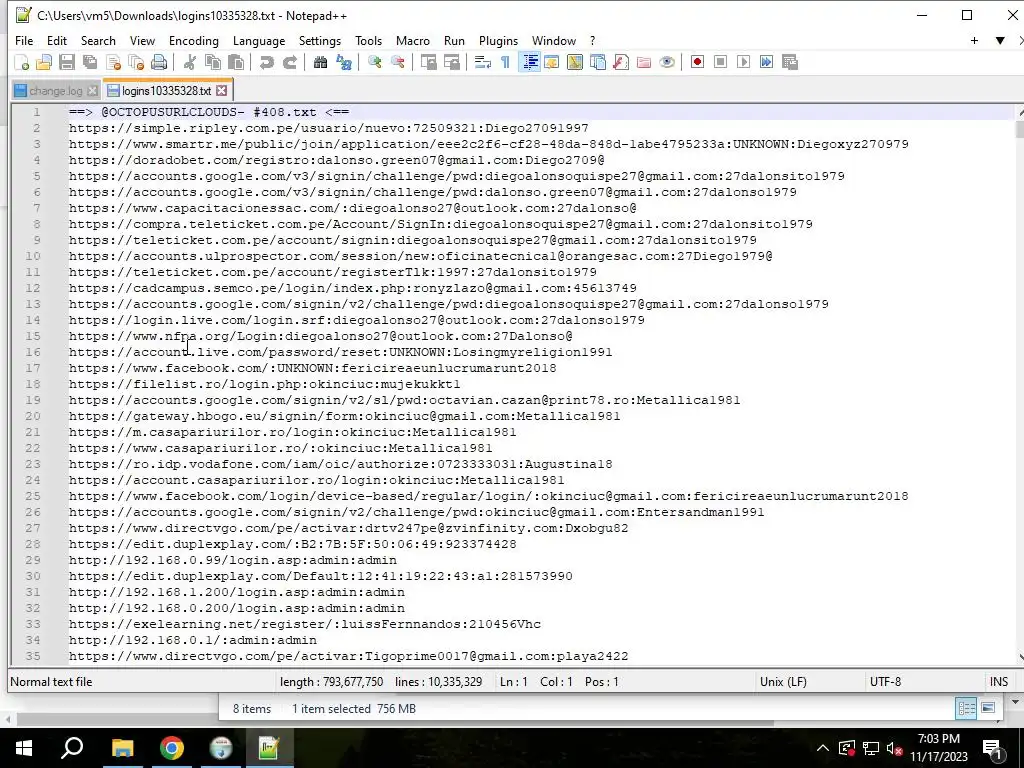Screen dimensions: 1024x768
Task: Open File Explorer from the taskbar
Action: coord(122,748)
